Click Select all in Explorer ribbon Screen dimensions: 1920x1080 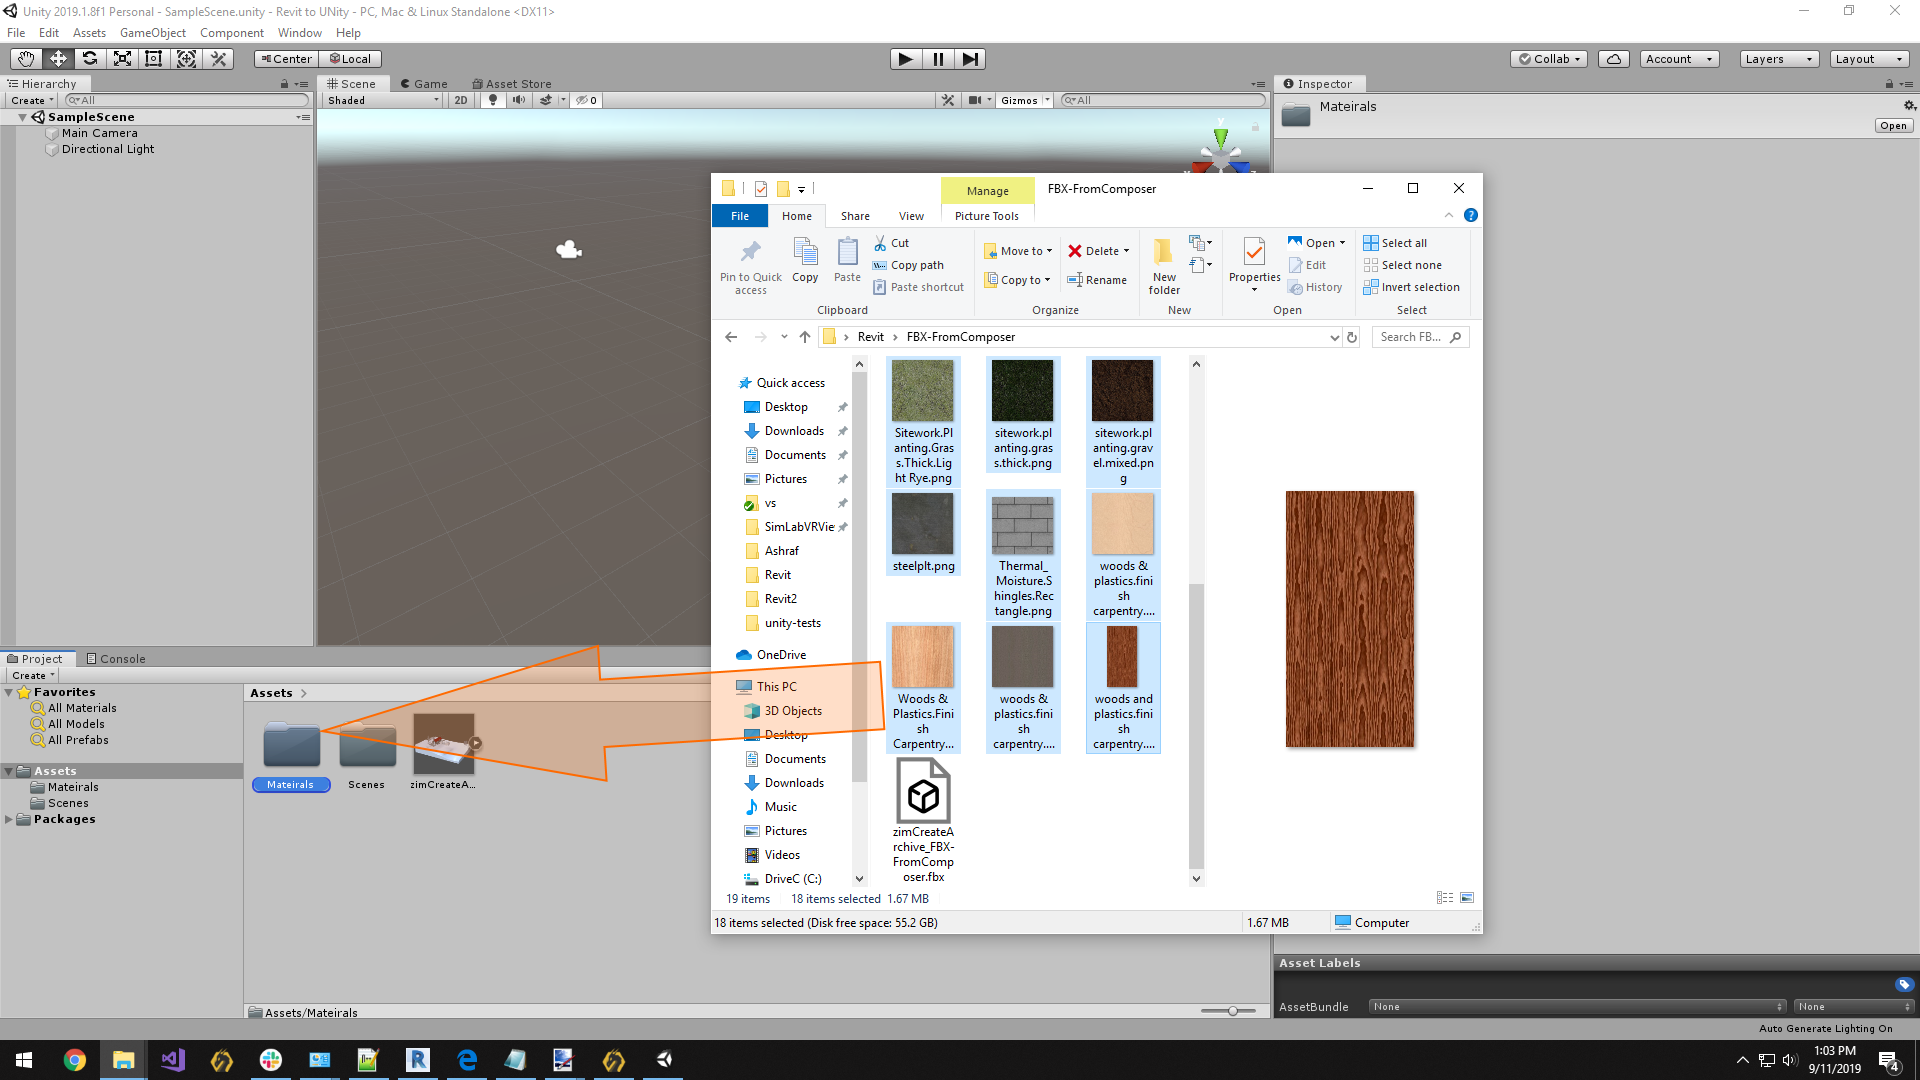(1395, 243)
